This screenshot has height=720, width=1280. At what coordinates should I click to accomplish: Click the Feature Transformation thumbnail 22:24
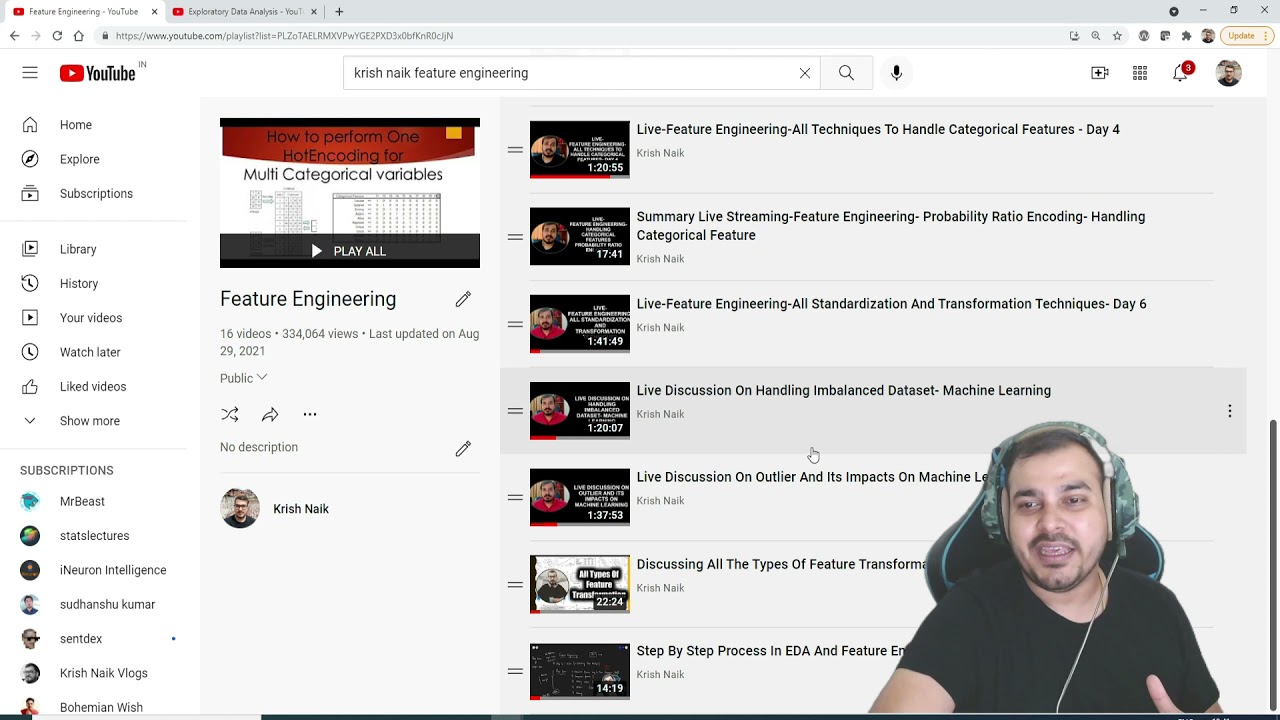tap(580, 584)
